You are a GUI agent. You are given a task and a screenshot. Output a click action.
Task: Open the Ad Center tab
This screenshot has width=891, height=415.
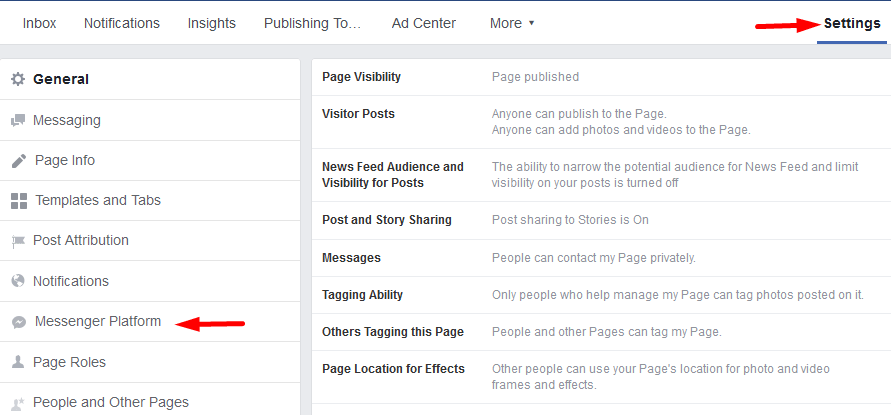coord(423,23)
